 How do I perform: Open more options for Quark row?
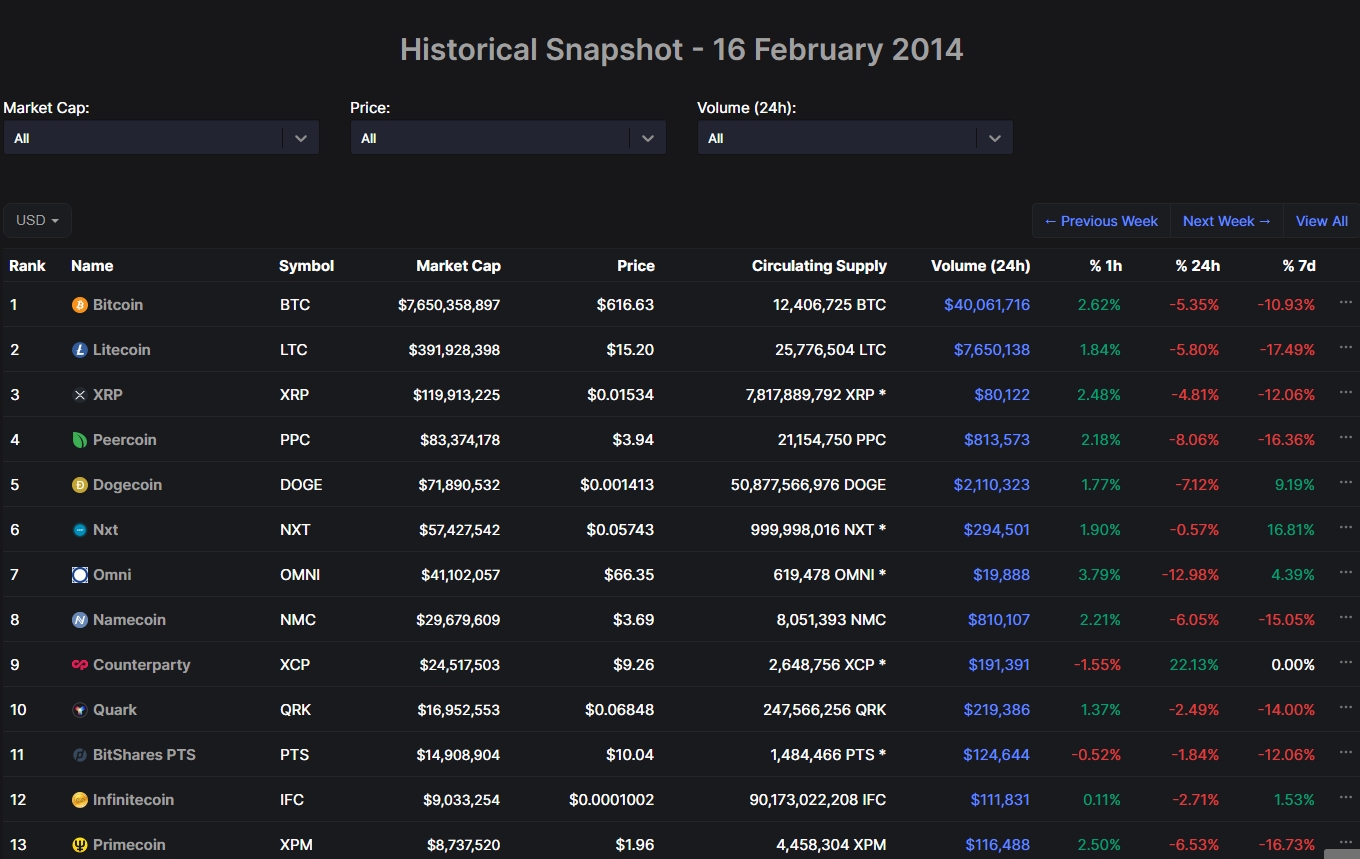coord(1345,707)
